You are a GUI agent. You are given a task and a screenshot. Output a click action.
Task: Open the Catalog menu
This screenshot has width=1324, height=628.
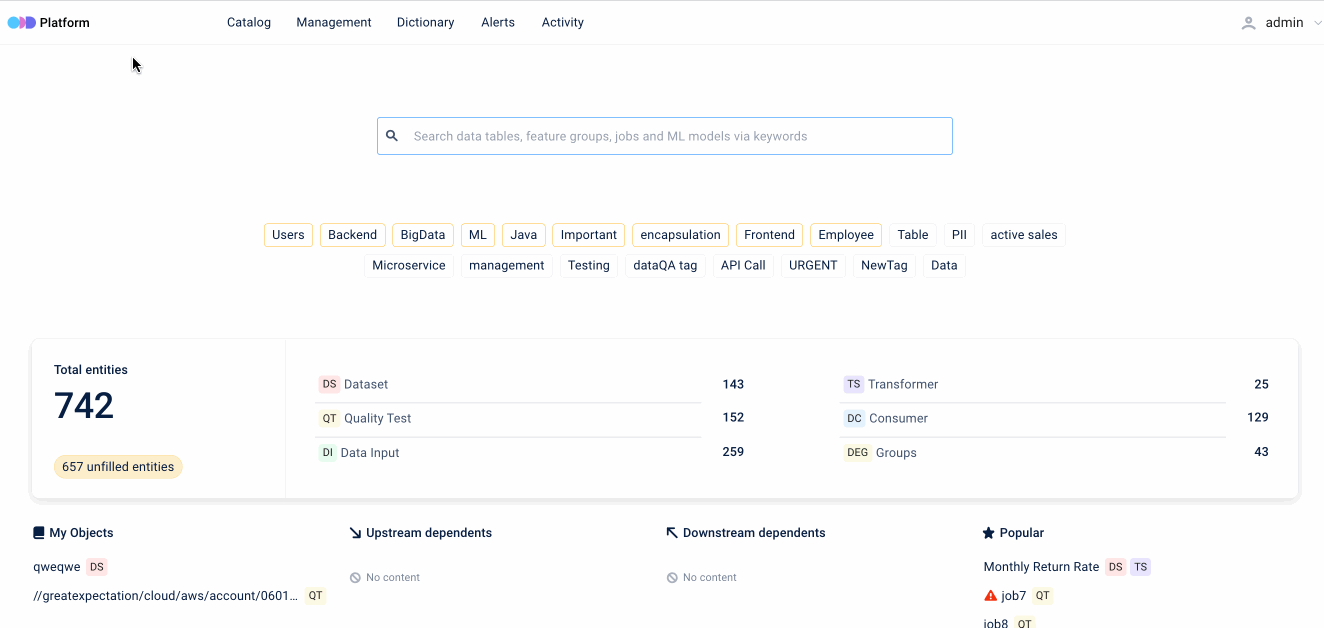(x=249, y=22)
